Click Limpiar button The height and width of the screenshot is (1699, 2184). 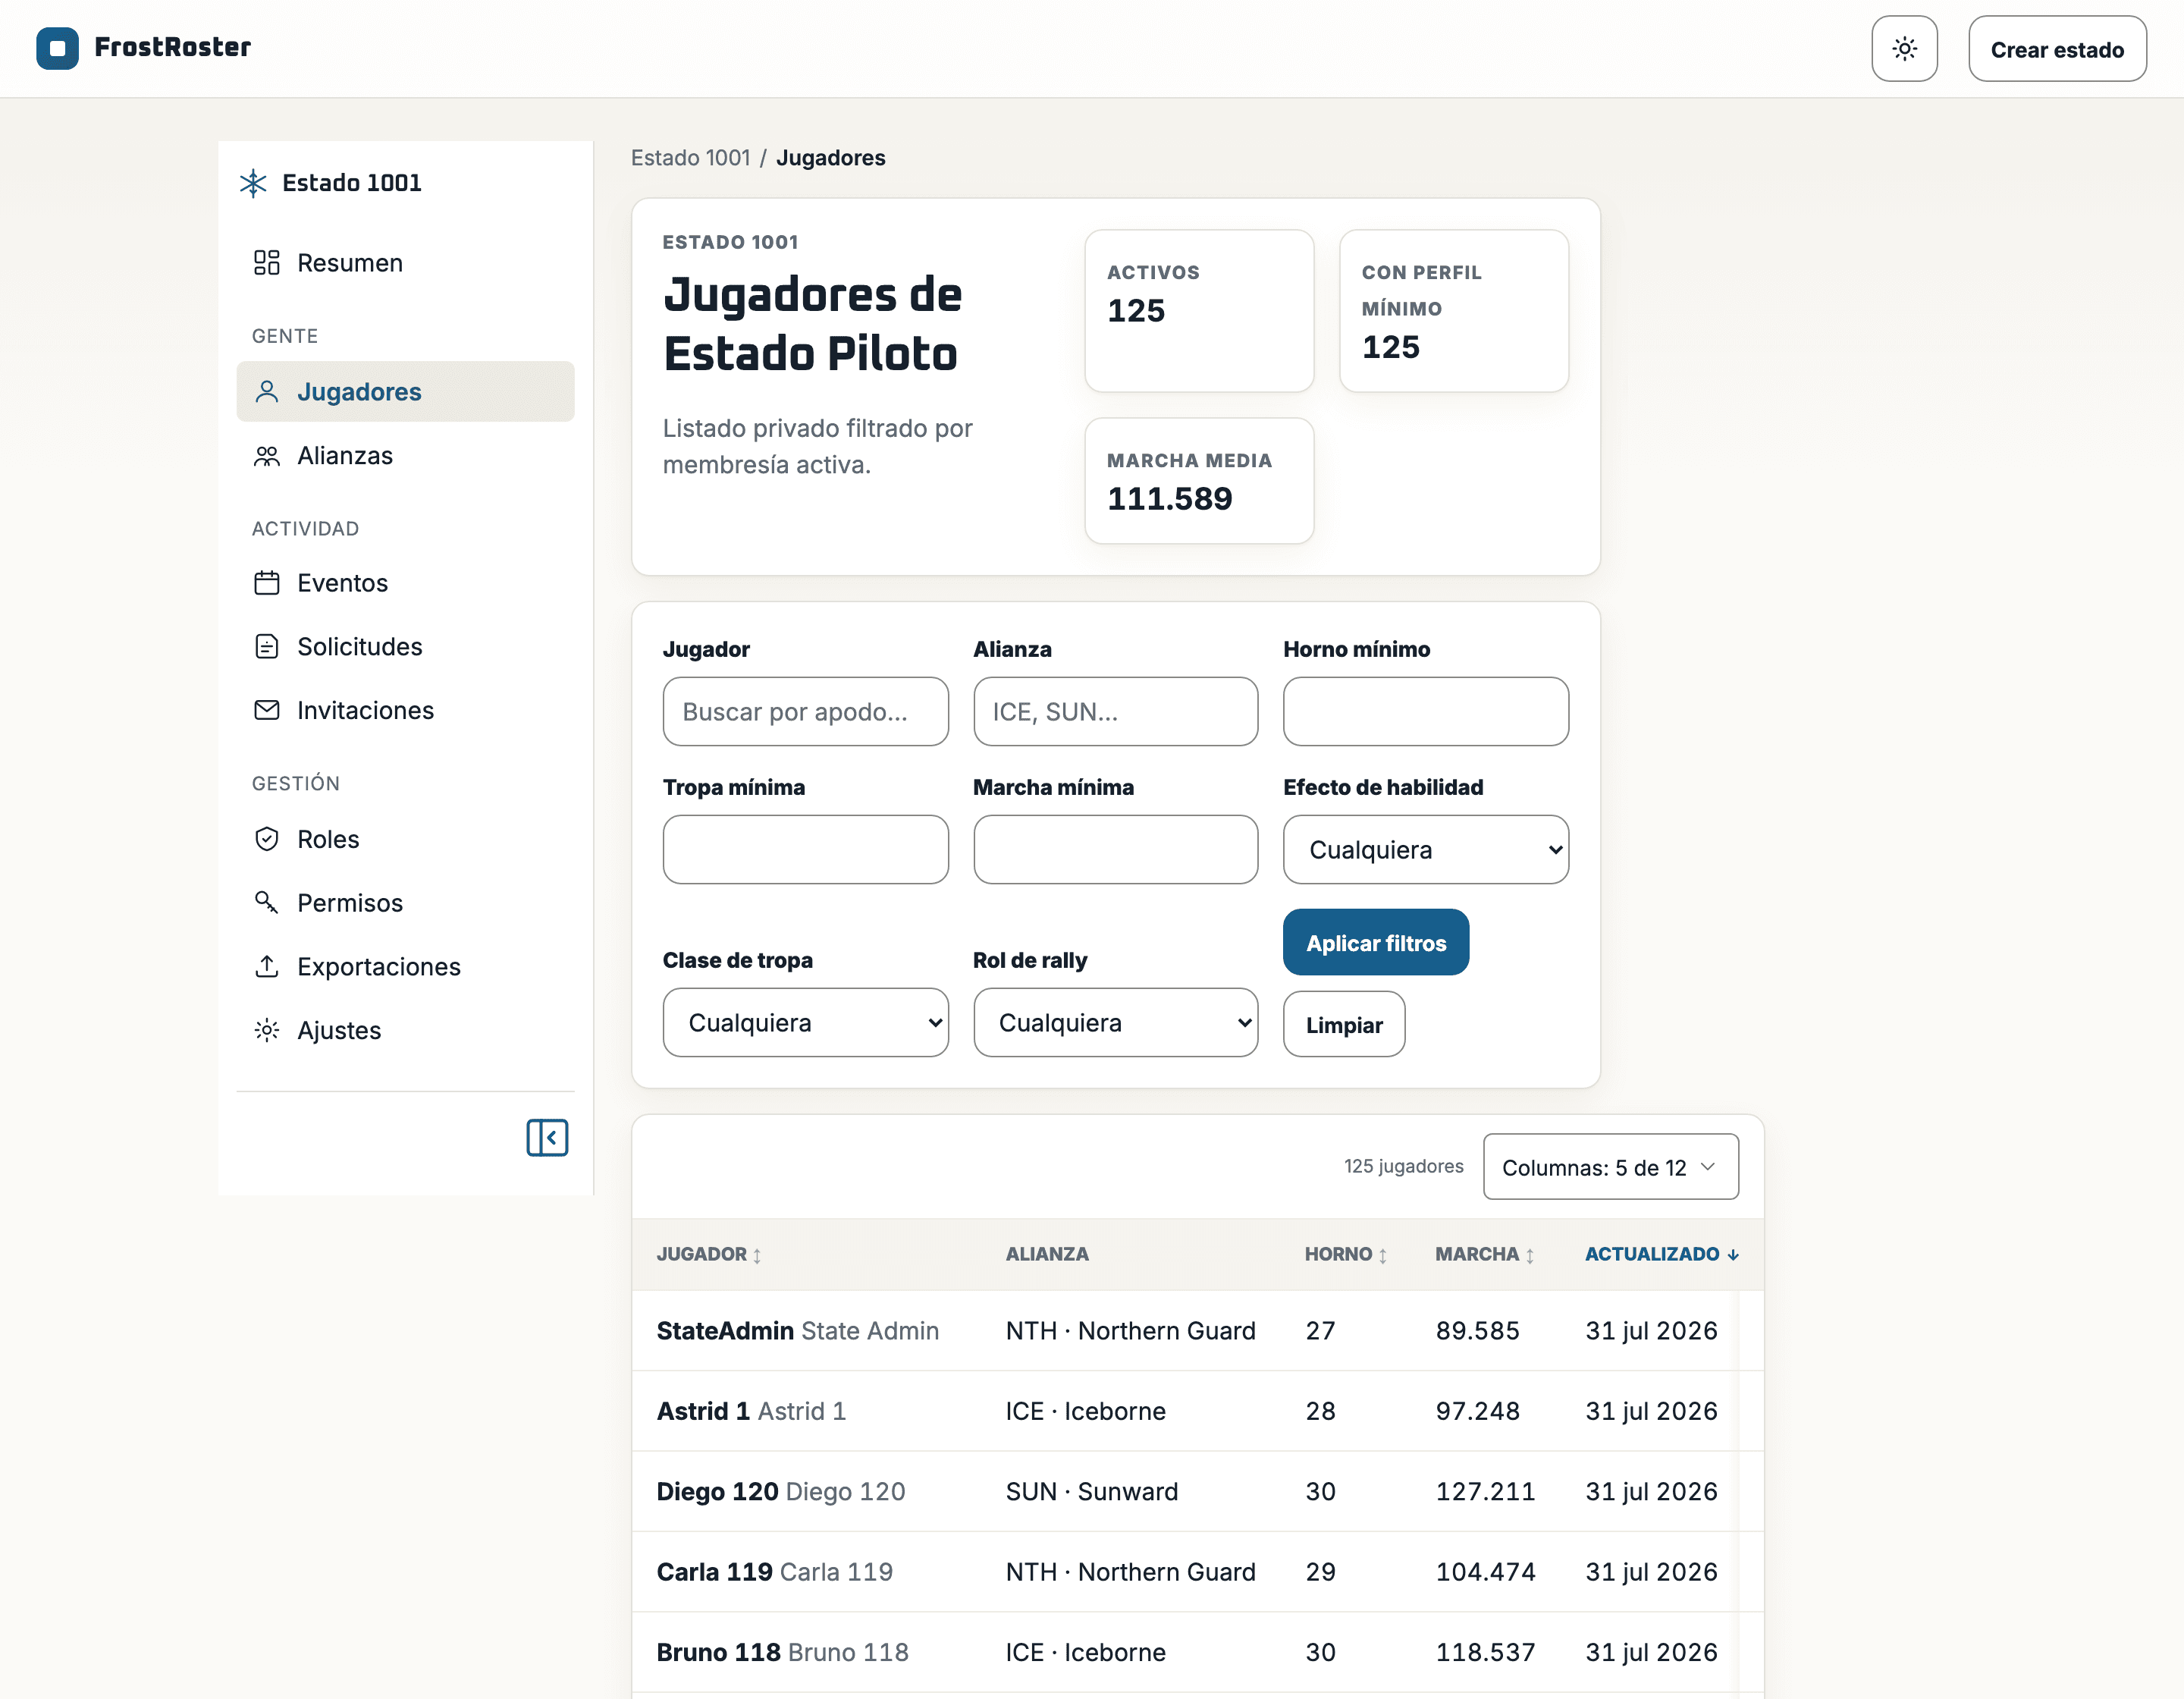[1344, 1025]
